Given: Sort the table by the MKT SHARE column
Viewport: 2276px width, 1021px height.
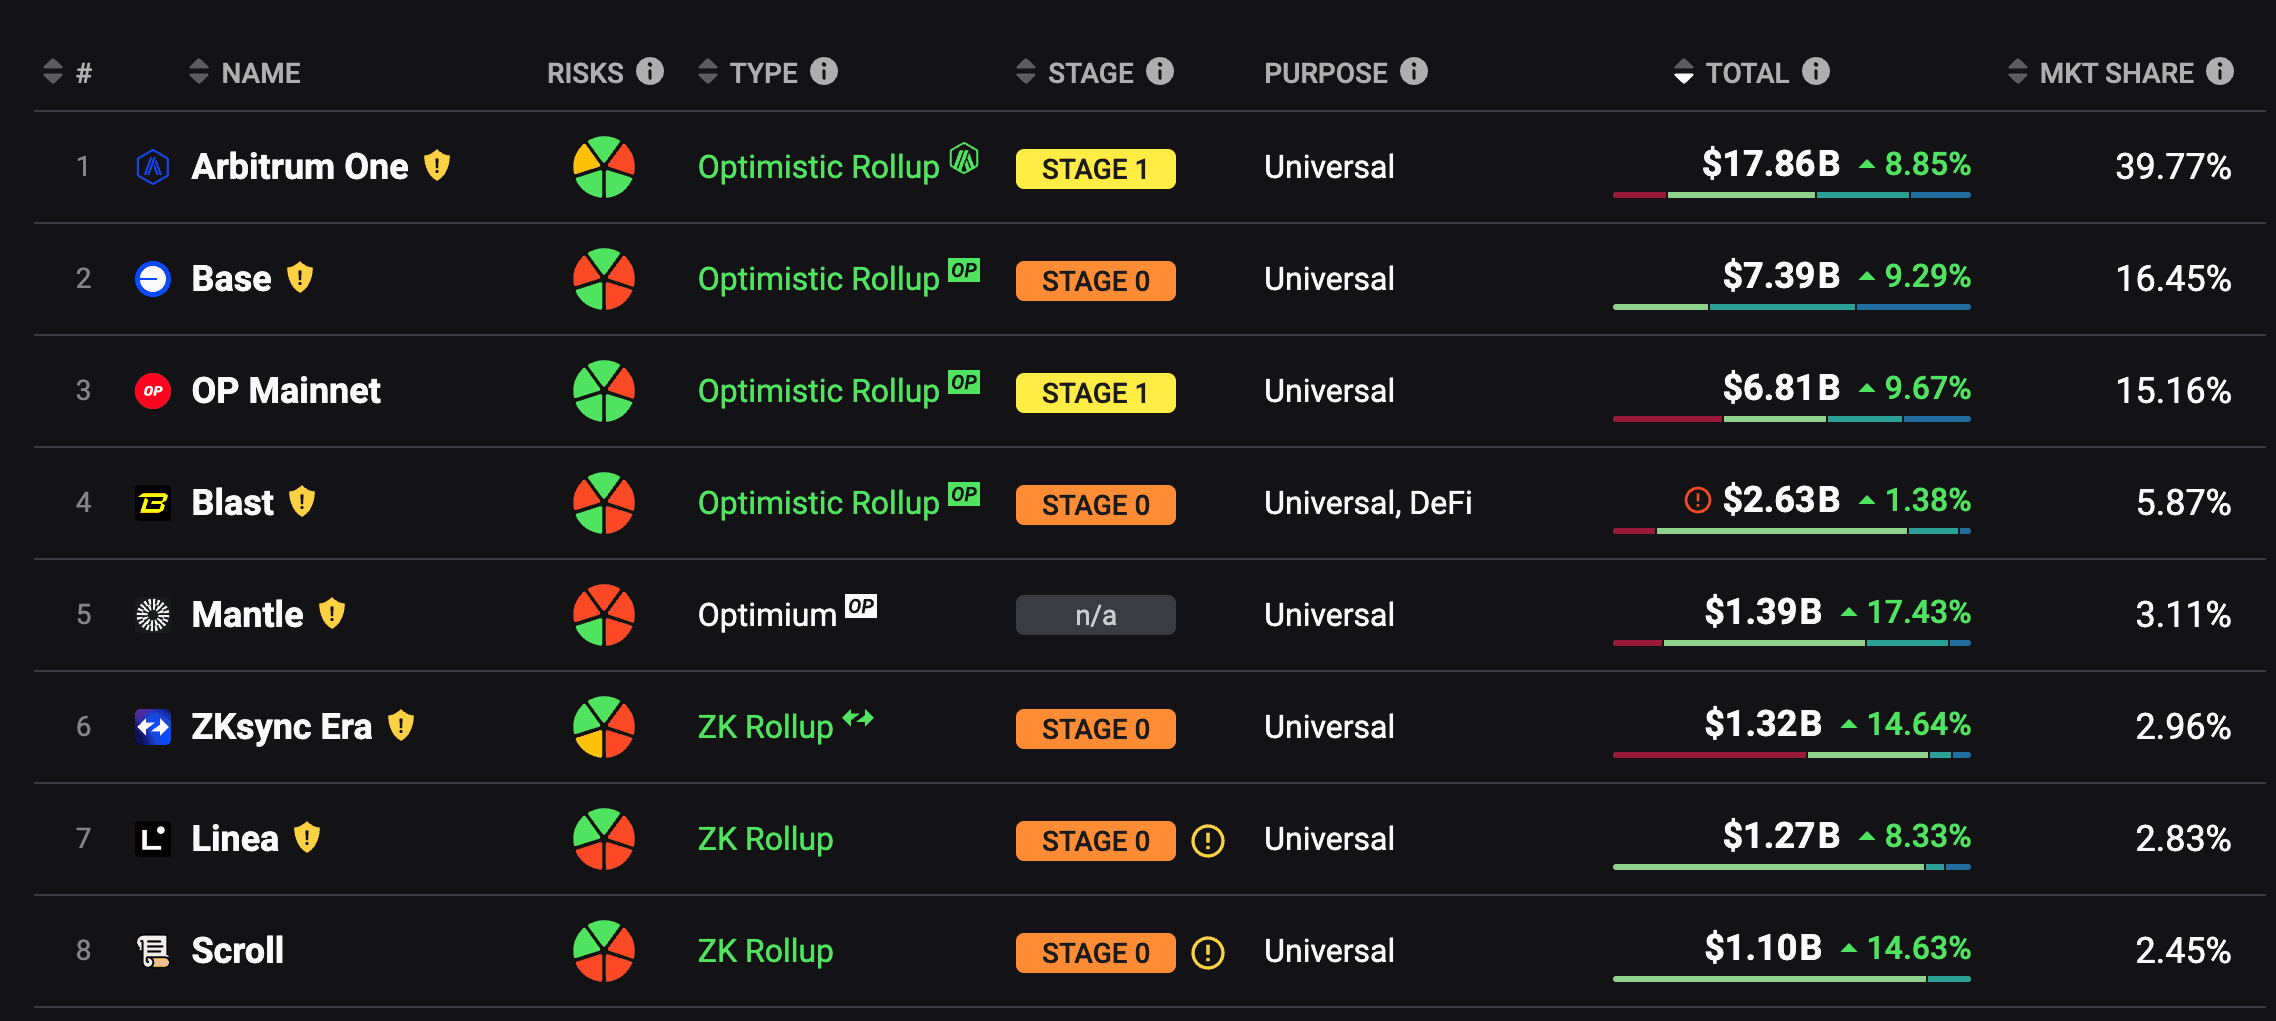Looking at the screenshot, I should [2101, 72].
